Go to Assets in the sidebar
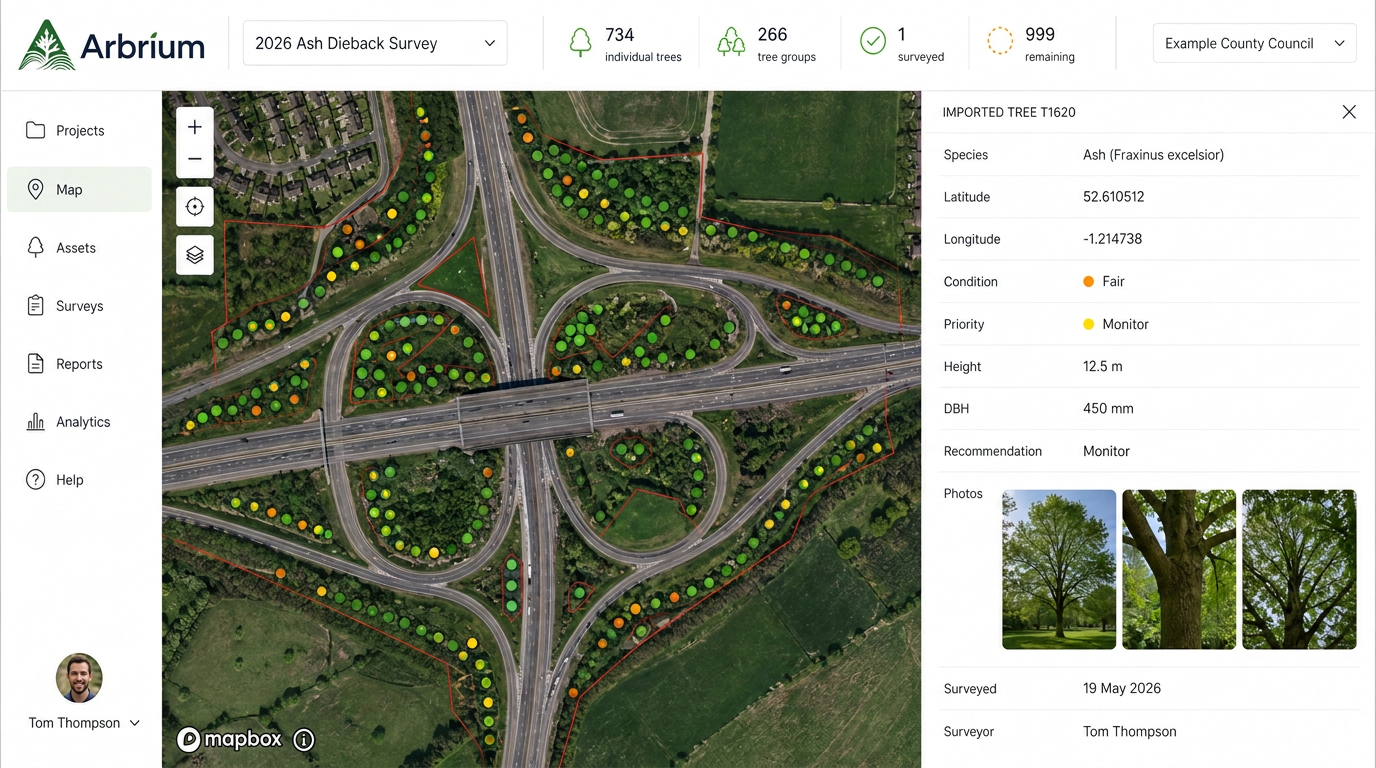Screen dimensions: 1376x768 coord(79,248)
